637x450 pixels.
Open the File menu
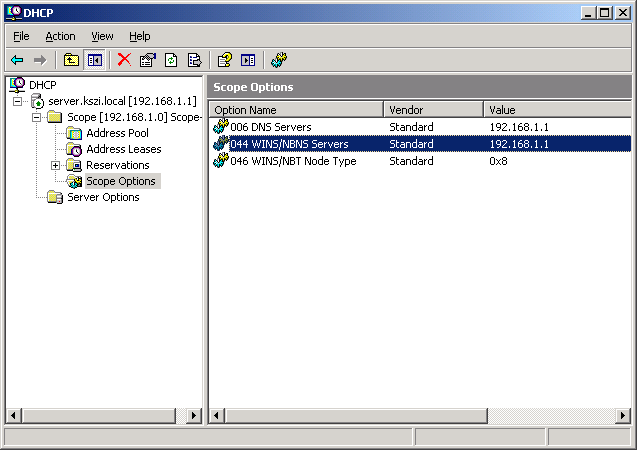point(21,36)
